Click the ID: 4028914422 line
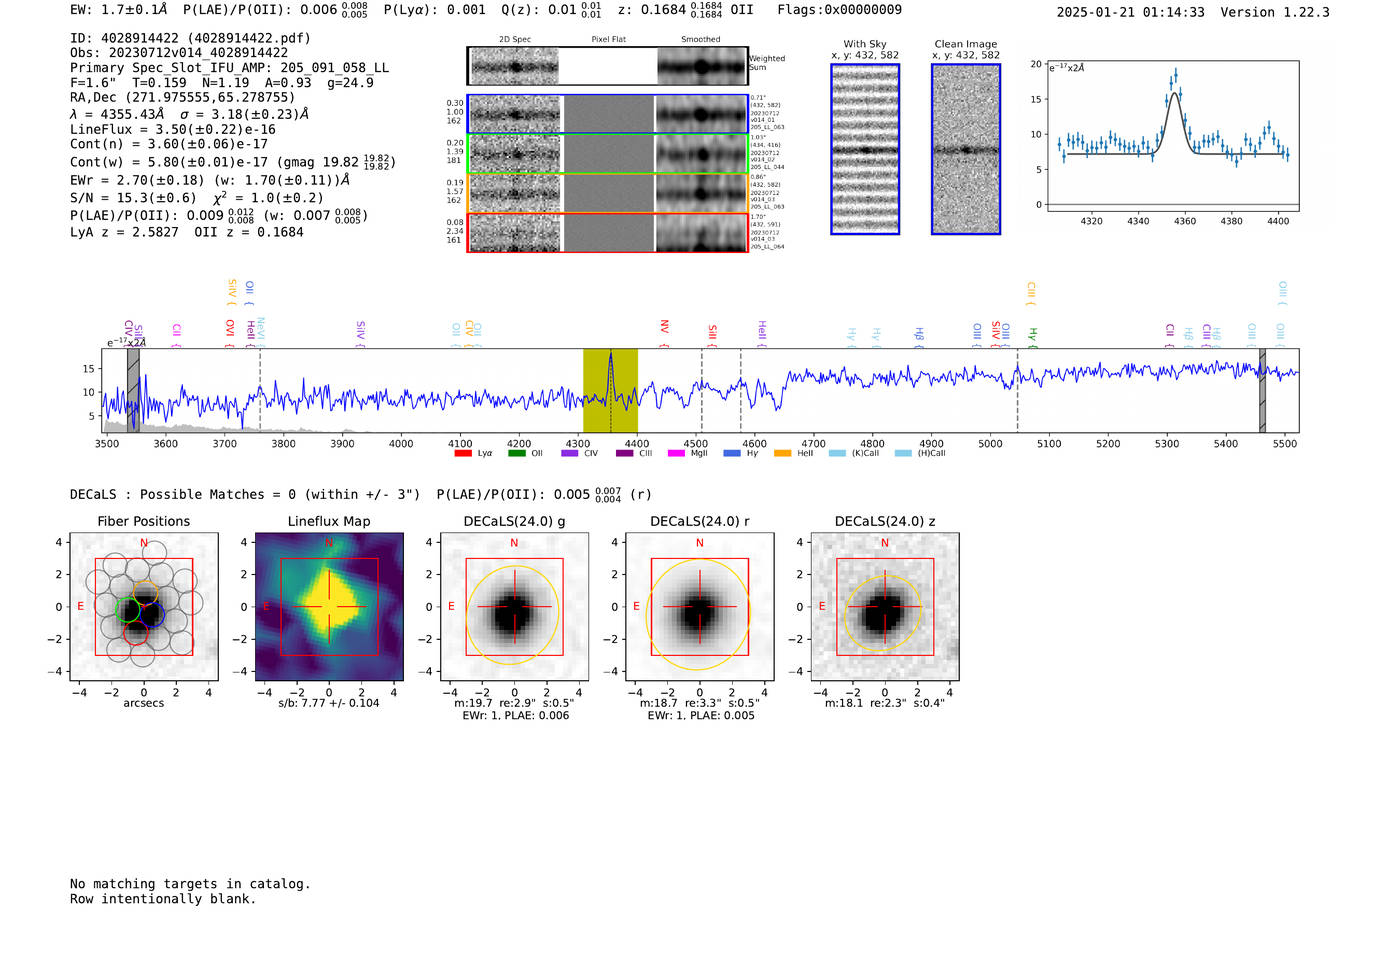1400x953 pixels. (x=190, y=38)
